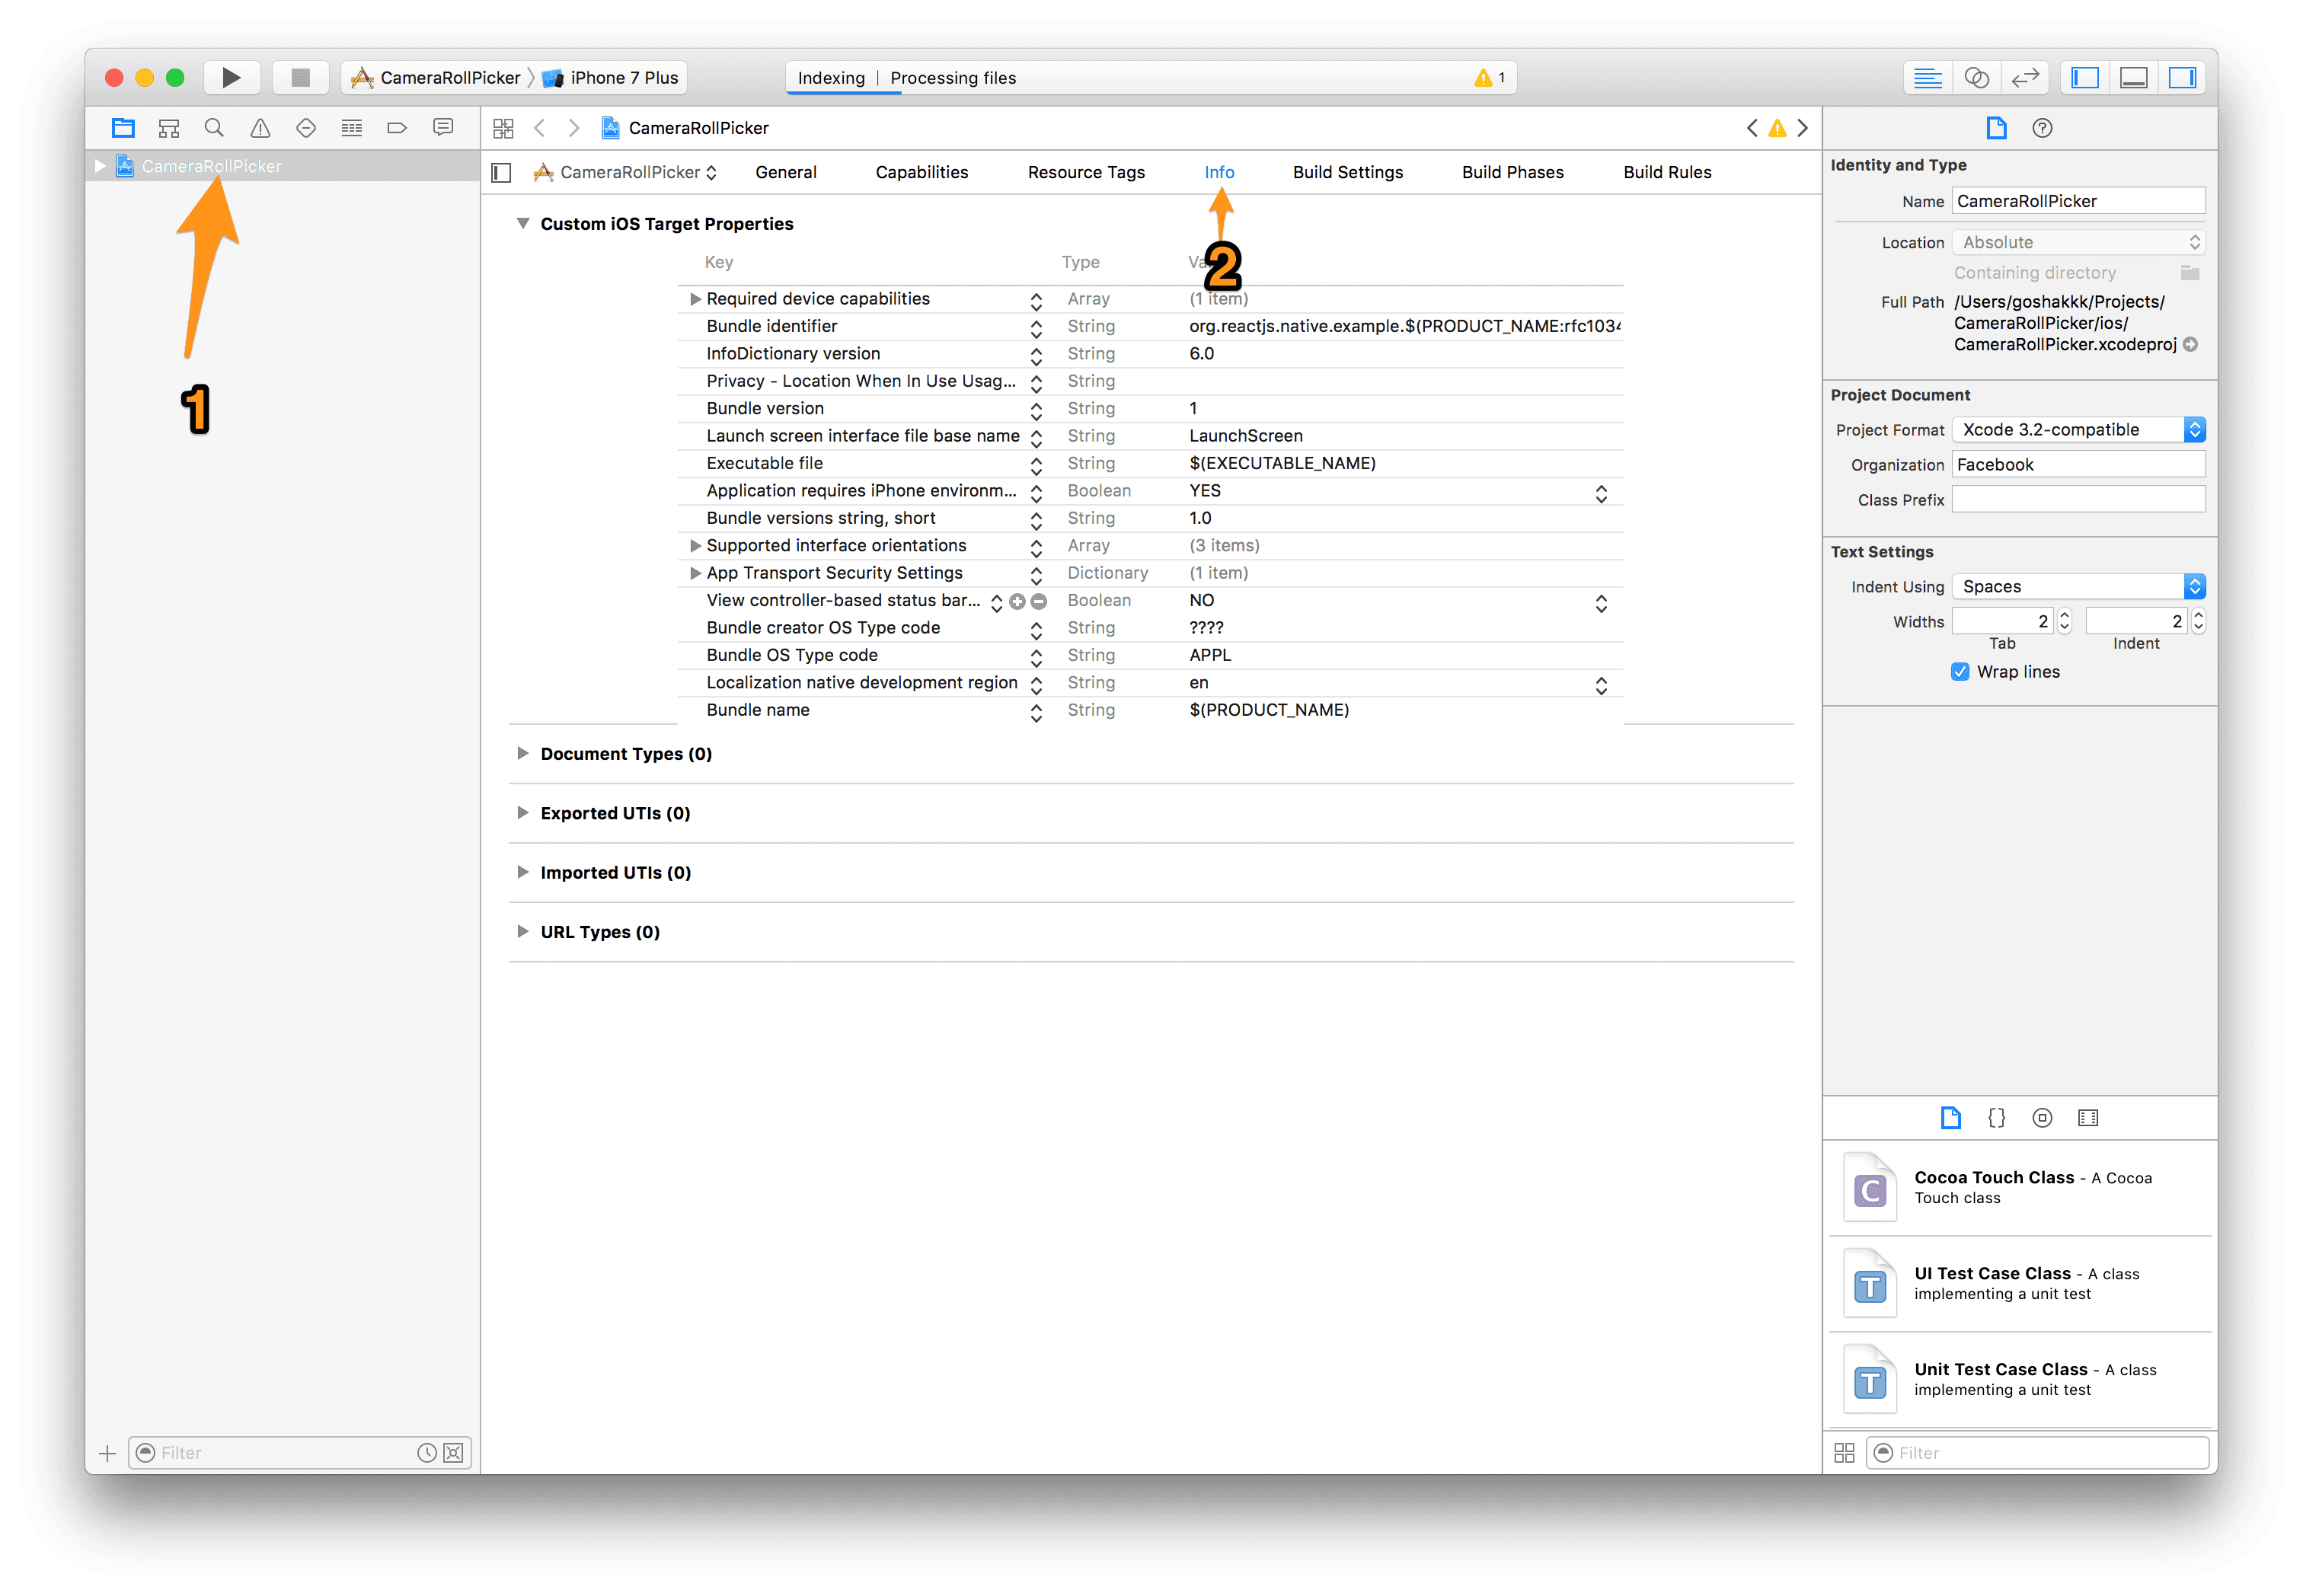Collapse Custom iOS Target Properties section

[522, 223]
